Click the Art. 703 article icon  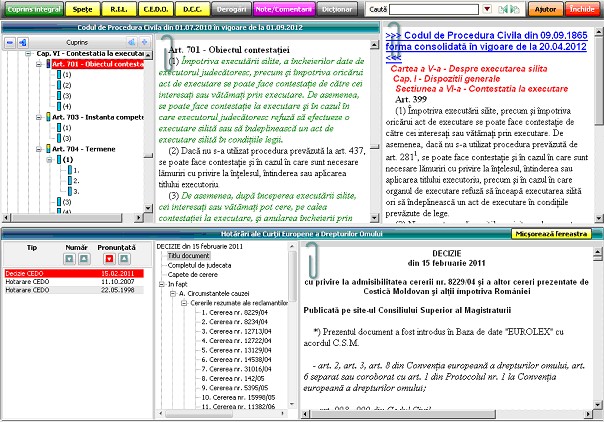pos(49,117)
